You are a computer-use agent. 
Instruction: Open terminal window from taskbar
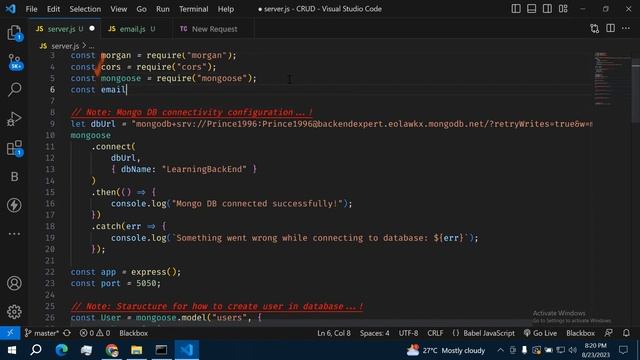(x=161, y=350)
